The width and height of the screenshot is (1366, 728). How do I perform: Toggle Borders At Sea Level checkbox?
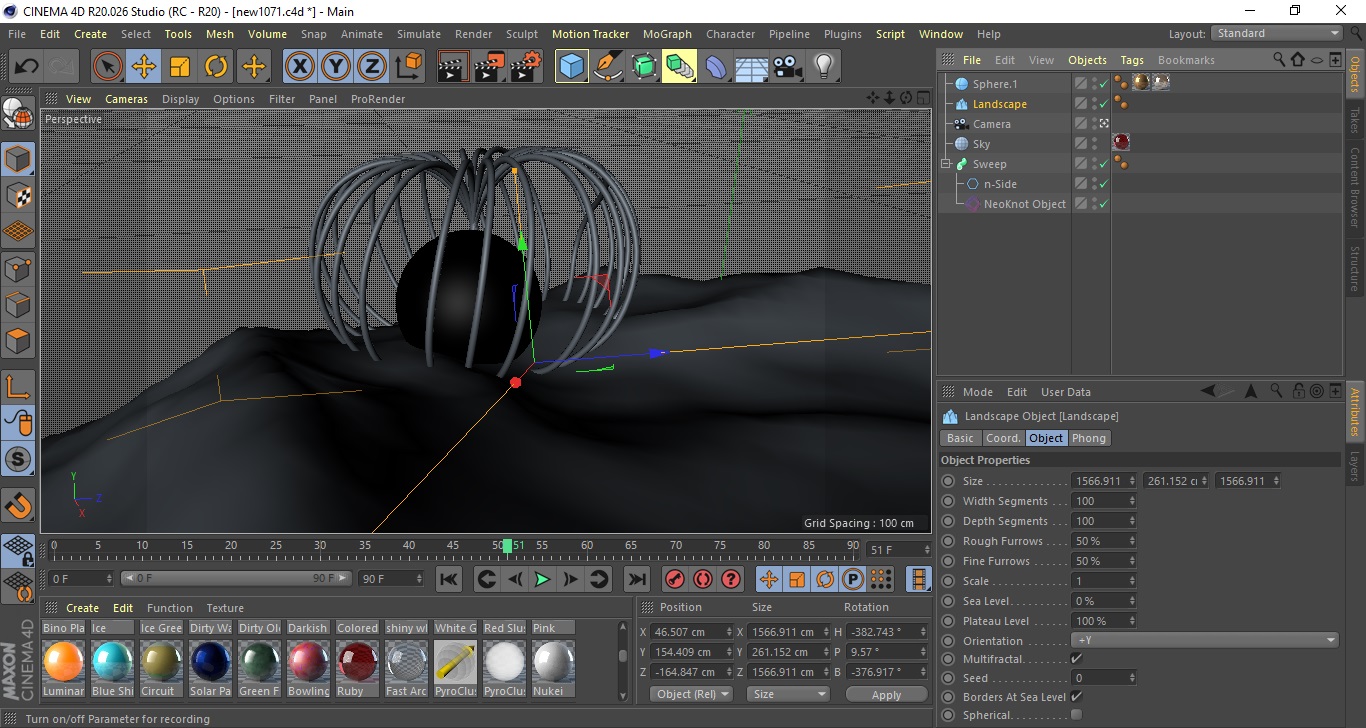click(1076, 696)
